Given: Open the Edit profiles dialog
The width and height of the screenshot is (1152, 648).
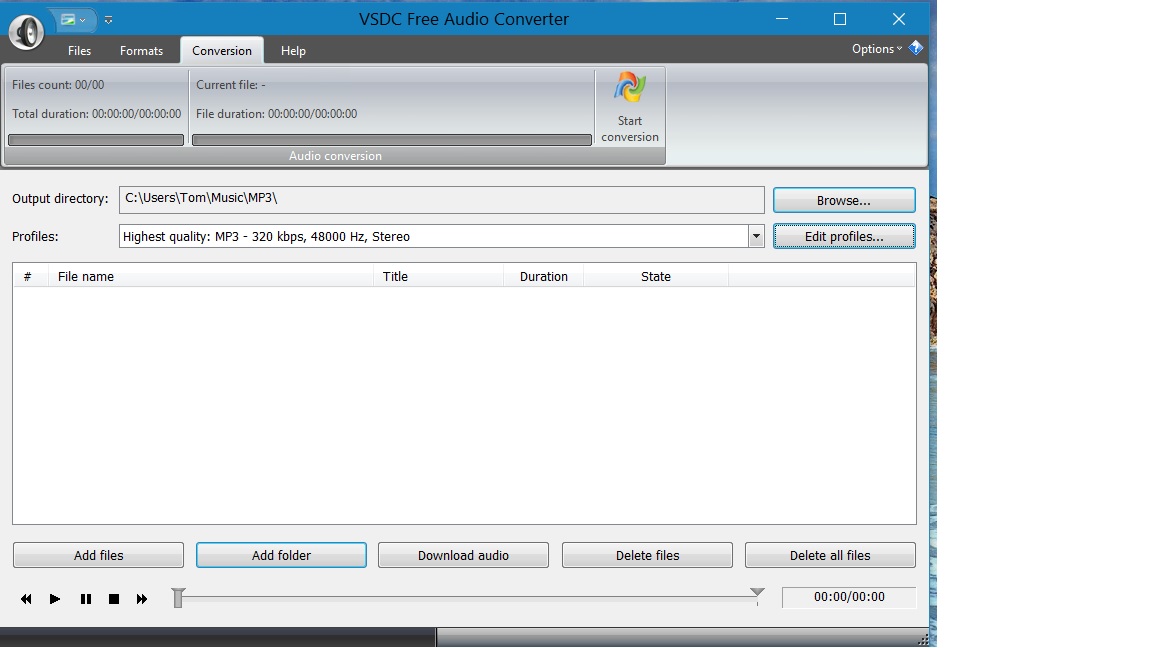Looking at the screenshot, I should (x=843, y=237).
